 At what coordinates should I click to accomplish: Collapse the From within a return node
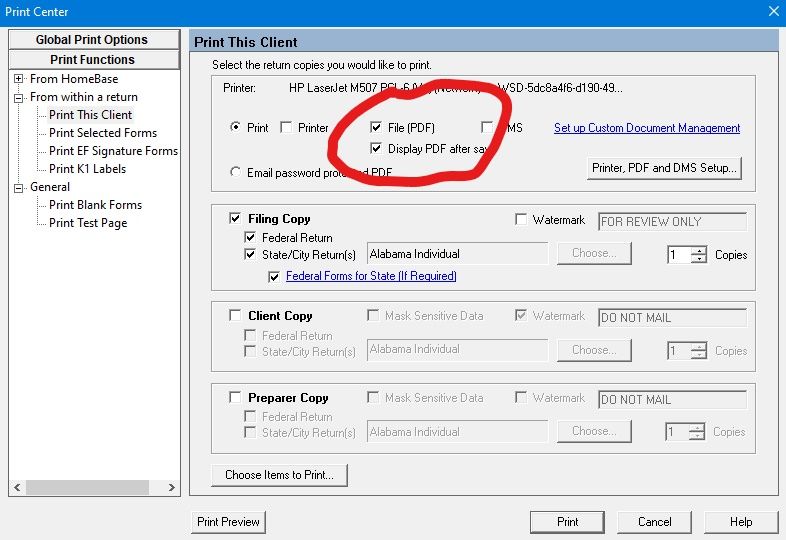(19, 97)
